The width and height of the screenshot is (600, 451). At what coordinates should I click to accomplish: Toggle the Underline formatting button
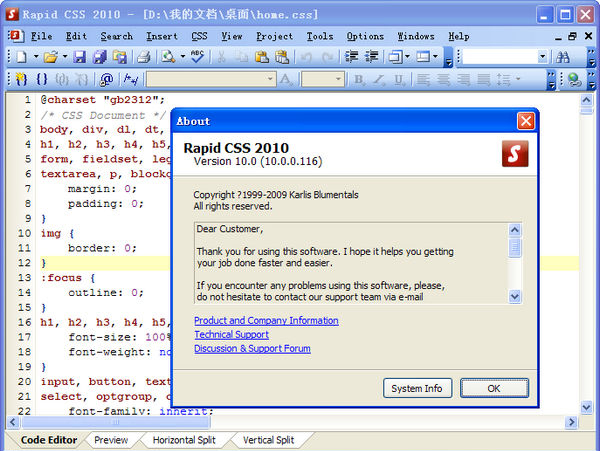(x=399, y=79)
